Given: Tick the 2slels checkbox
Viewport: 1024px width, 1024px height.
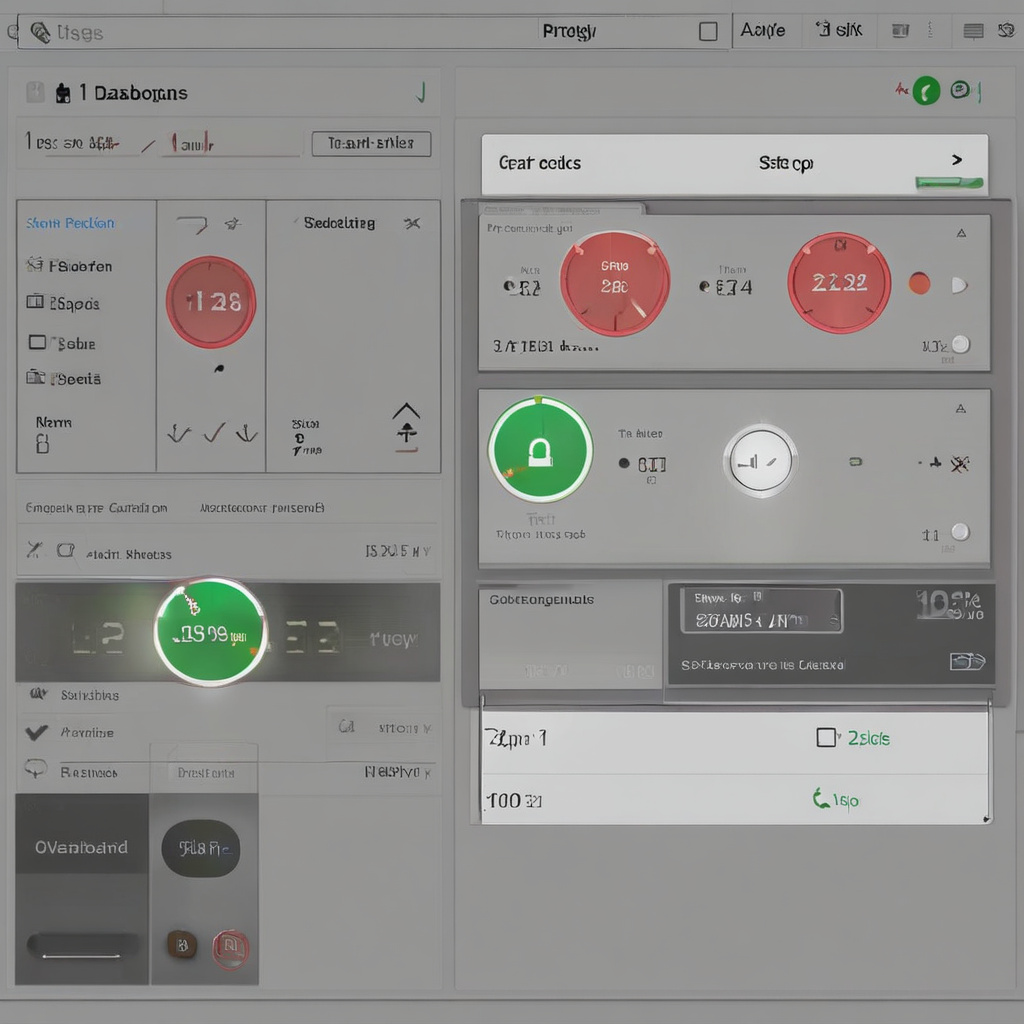Looking at the screenshot, I should [x=826, y=738].
